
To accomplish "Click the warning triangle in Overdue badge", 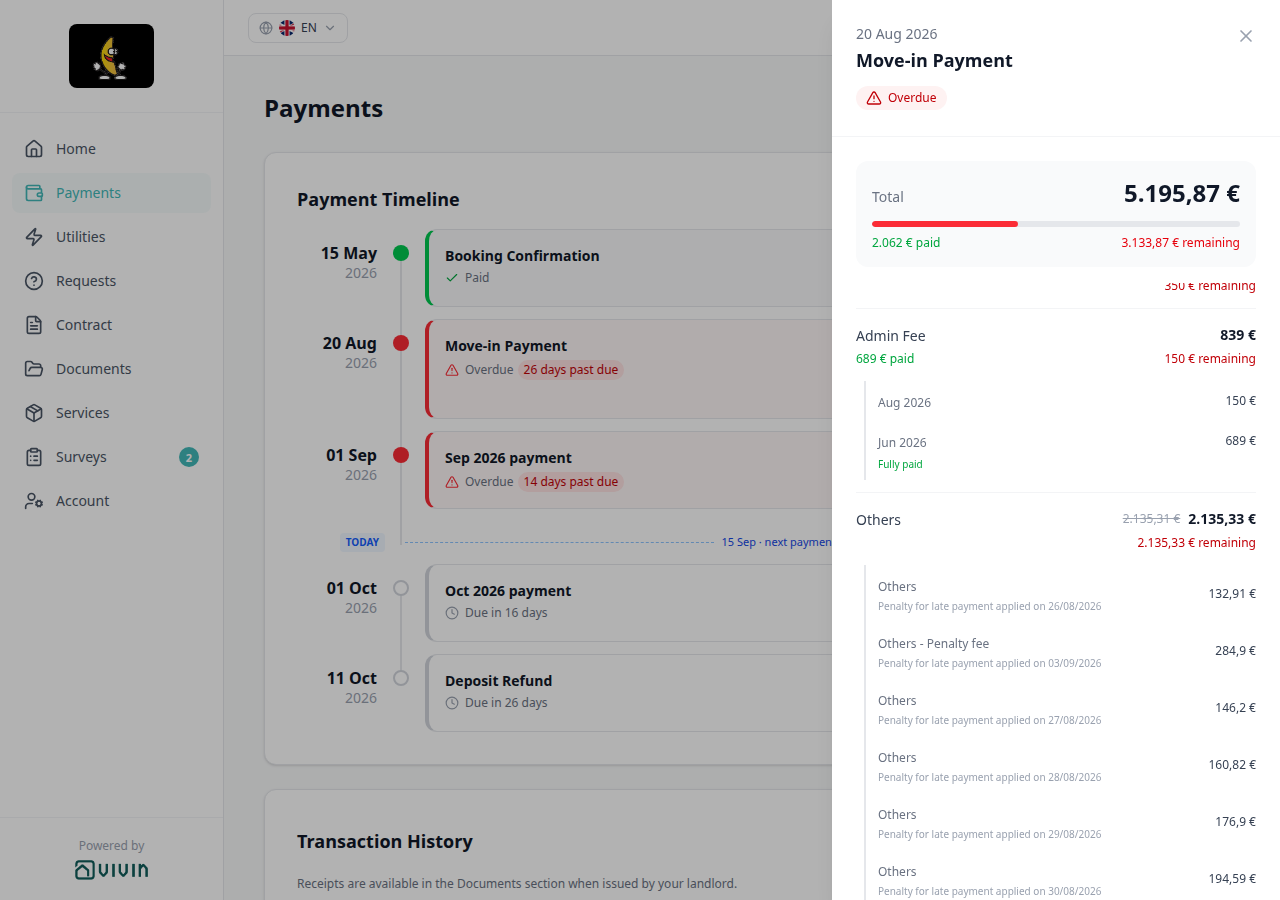I will 874,98.
